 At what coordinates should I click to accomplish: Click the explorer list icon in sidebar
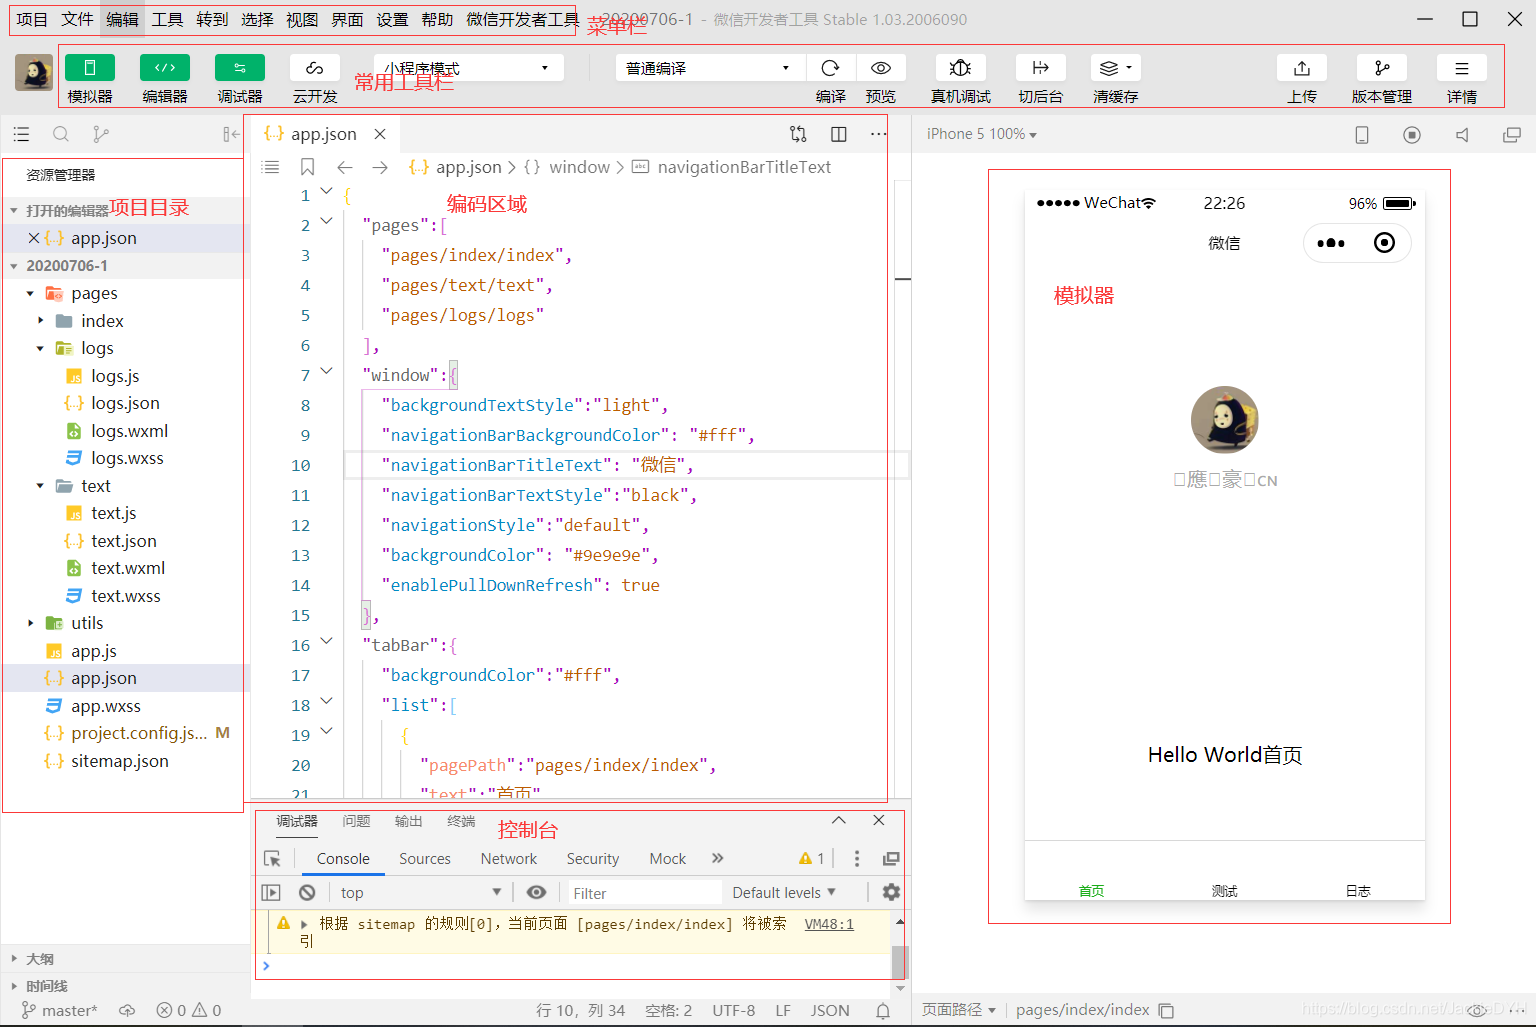(x=22, y=134)
